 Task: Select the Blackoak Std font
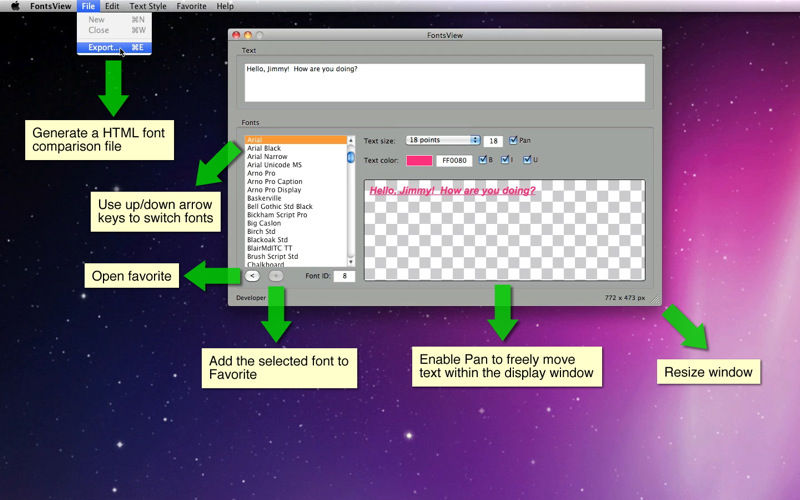(295, 240)
